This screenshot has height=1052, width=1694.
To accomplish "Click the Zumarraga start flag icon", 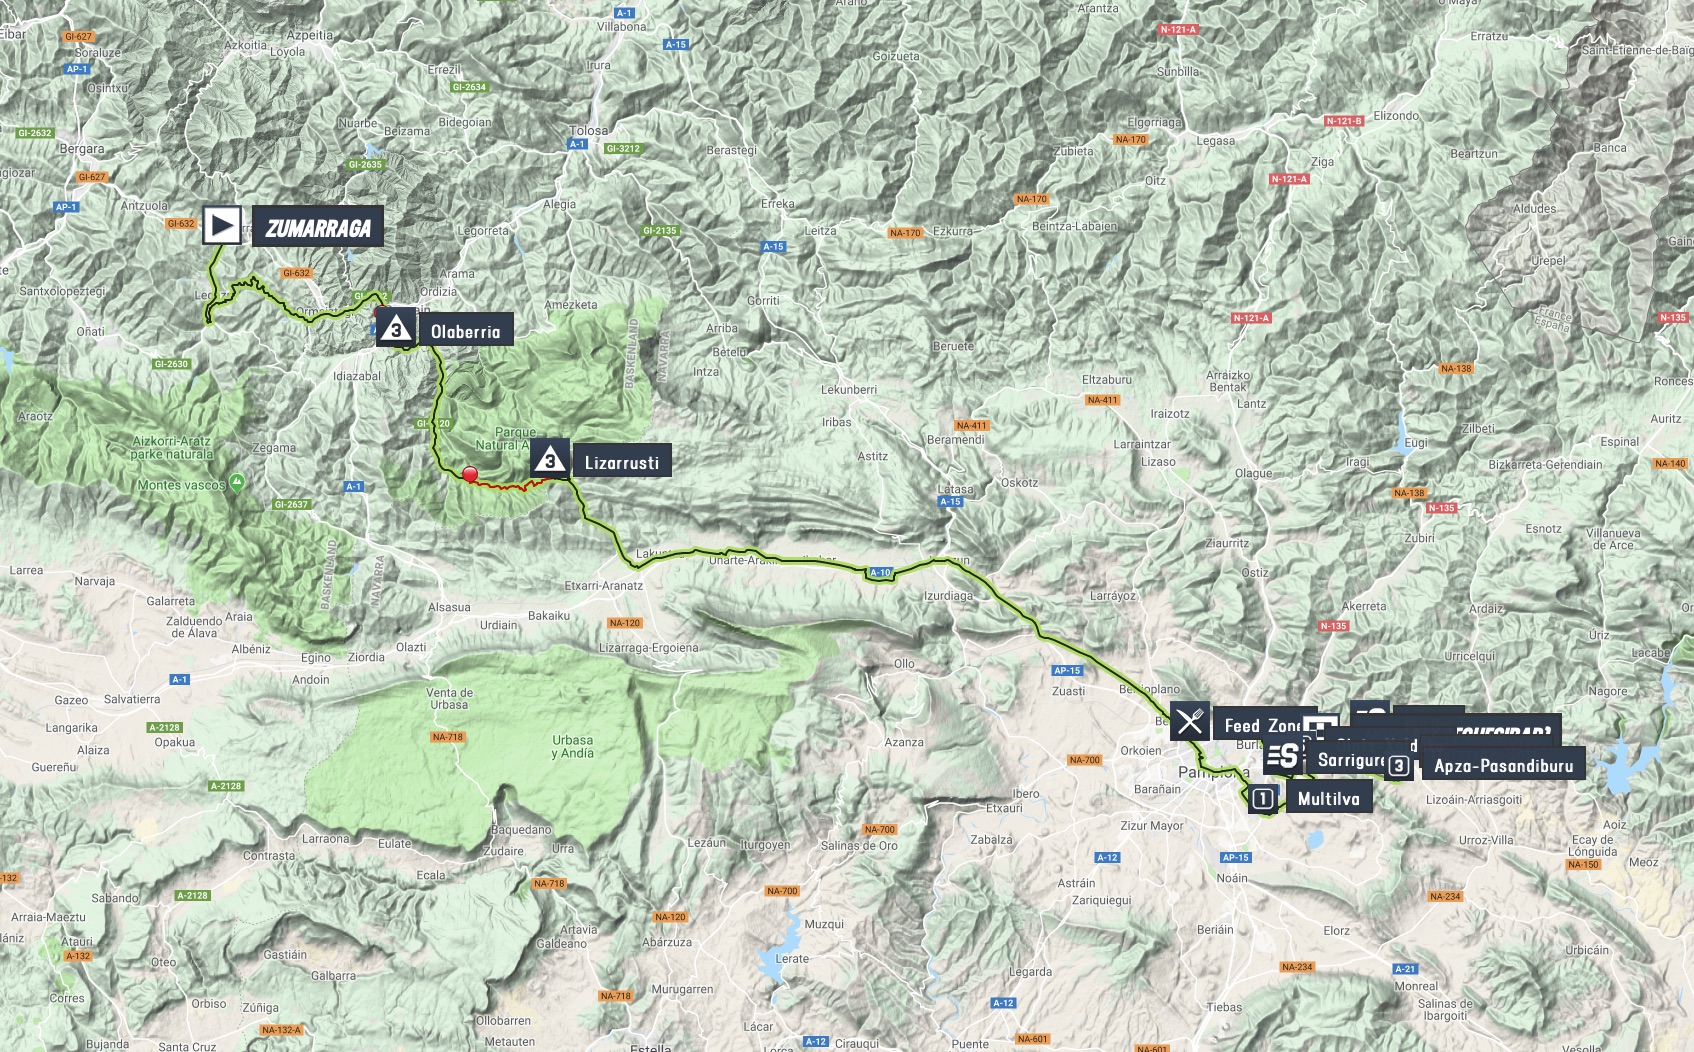I will tap(222, 225).
